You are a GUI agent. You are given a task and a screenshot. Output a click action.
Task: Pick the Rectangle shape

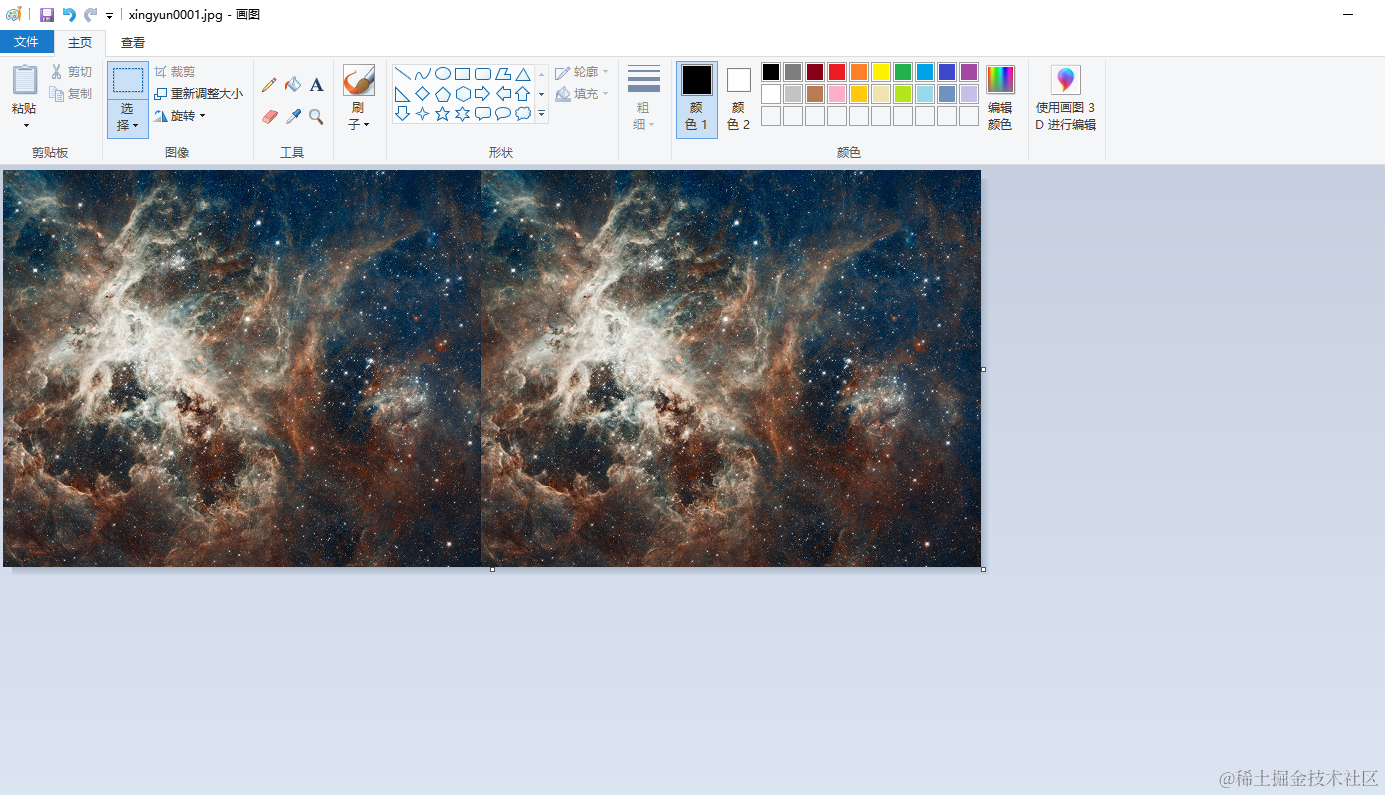pos(462,74)
